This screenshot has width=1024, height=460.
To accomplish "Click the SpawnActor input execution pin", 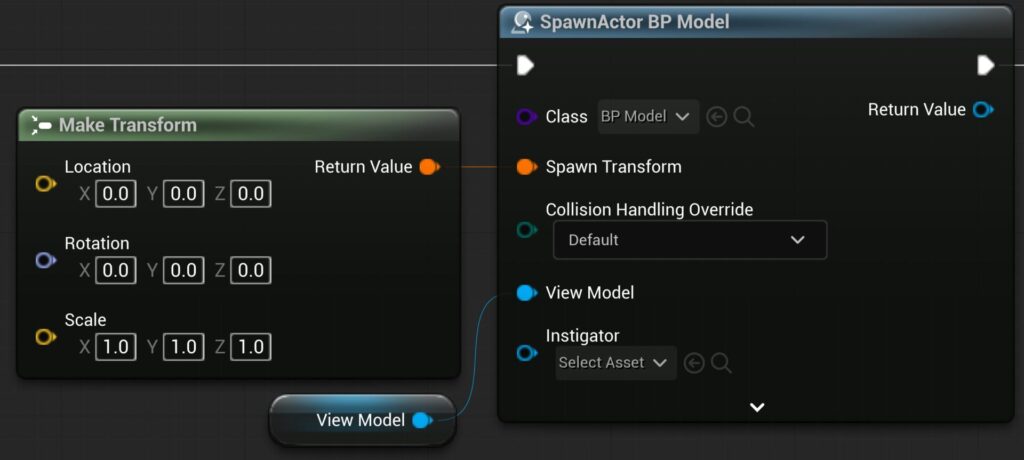I will coord(525,66).
